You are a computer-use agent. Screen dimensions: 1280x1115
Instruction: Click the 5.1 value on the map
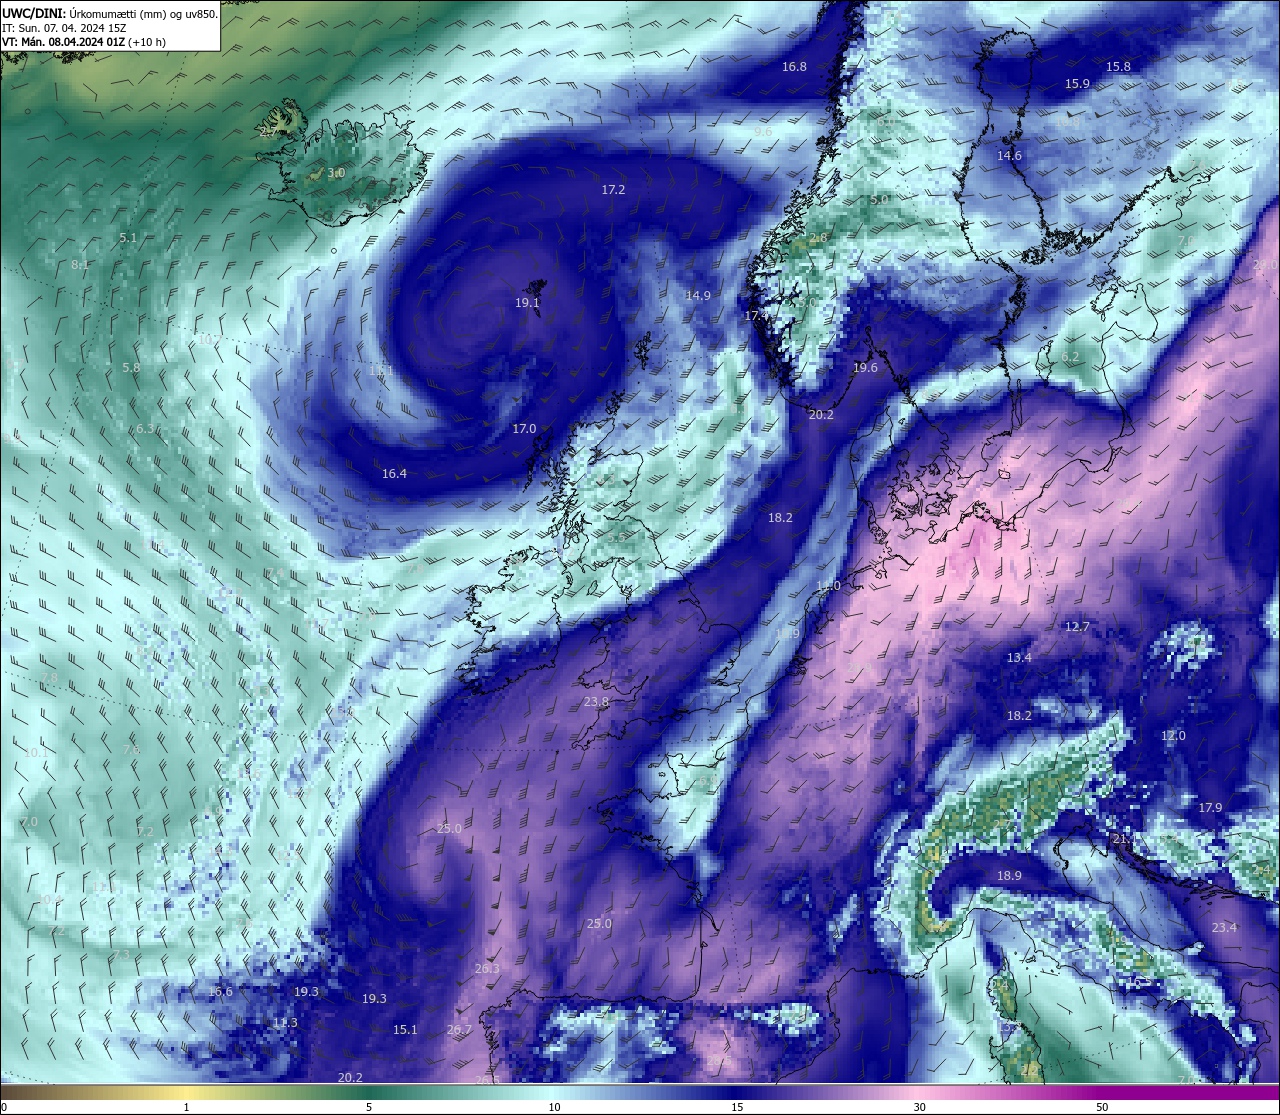click(x=128, y=237)
